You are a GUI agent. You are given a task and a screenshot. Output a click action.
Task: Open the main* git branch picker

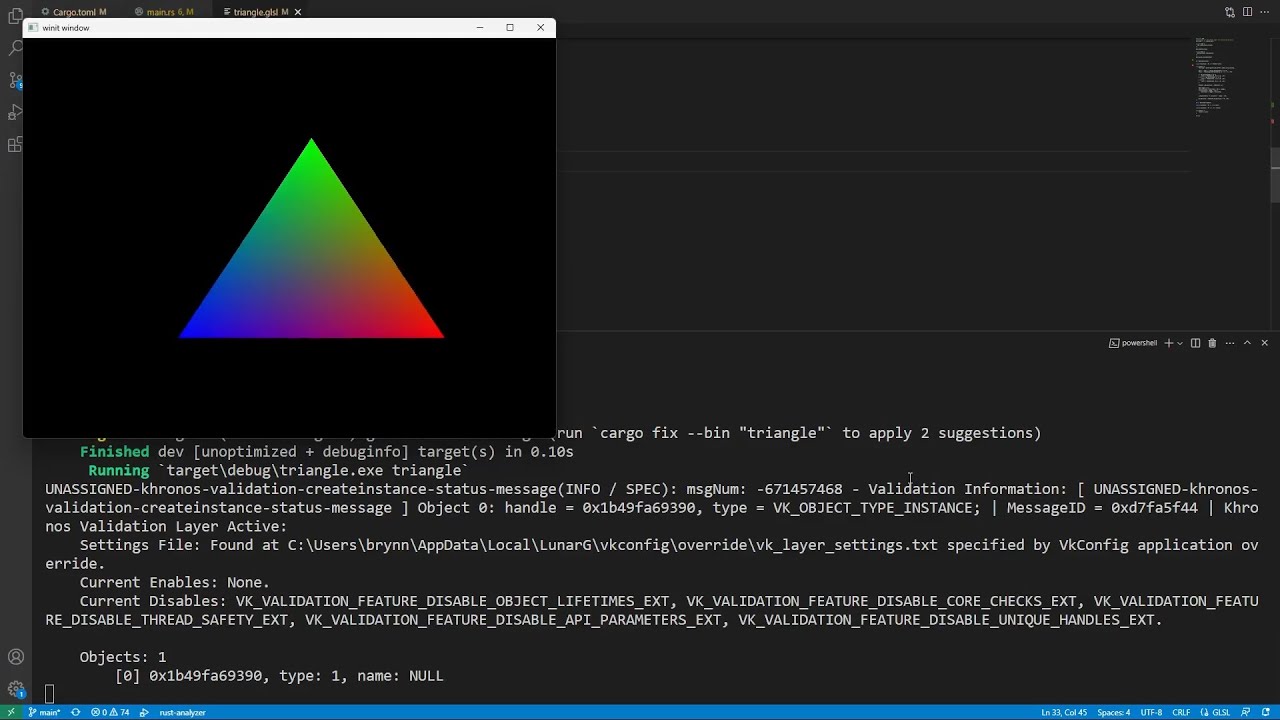(45, 712)
